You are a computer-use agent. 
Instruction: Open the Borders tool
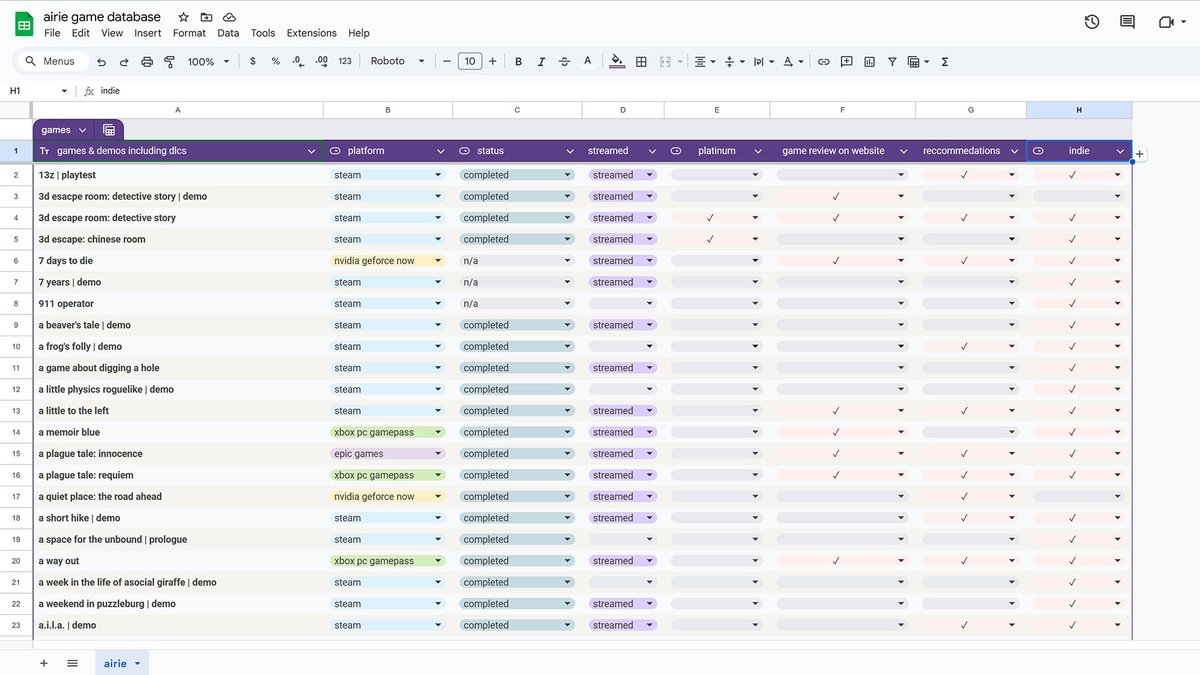pos(641,62)
